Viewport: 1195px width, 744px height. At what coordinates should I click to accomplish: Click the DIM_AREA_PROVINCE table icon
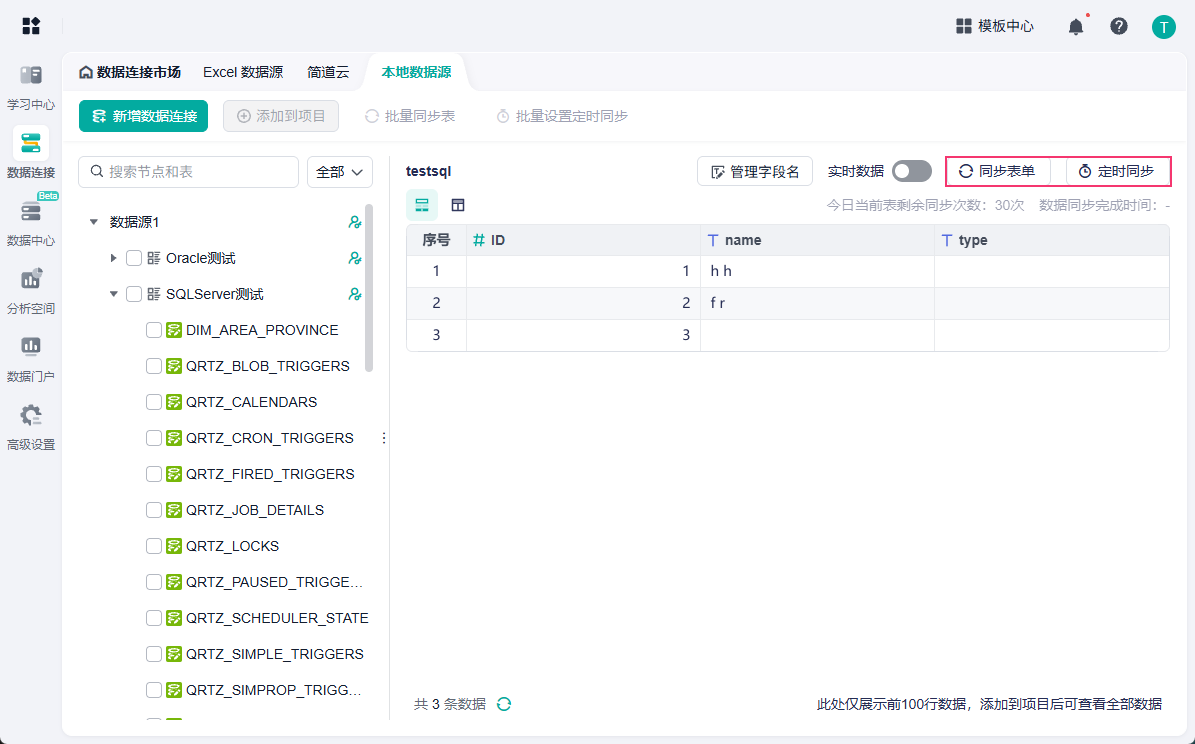(174, 330)
